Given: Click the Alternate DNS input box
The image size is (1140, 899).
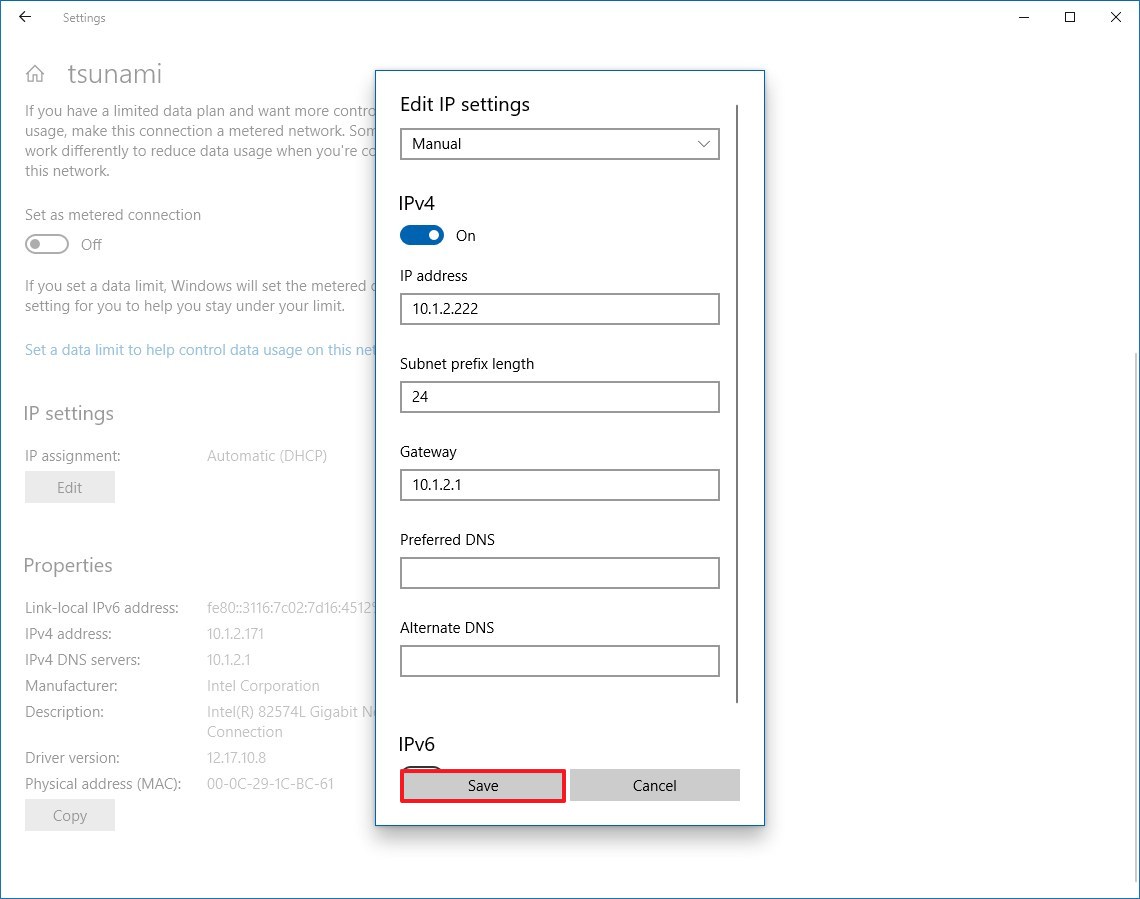Looking at the screenshot, I should click(559, 661).
